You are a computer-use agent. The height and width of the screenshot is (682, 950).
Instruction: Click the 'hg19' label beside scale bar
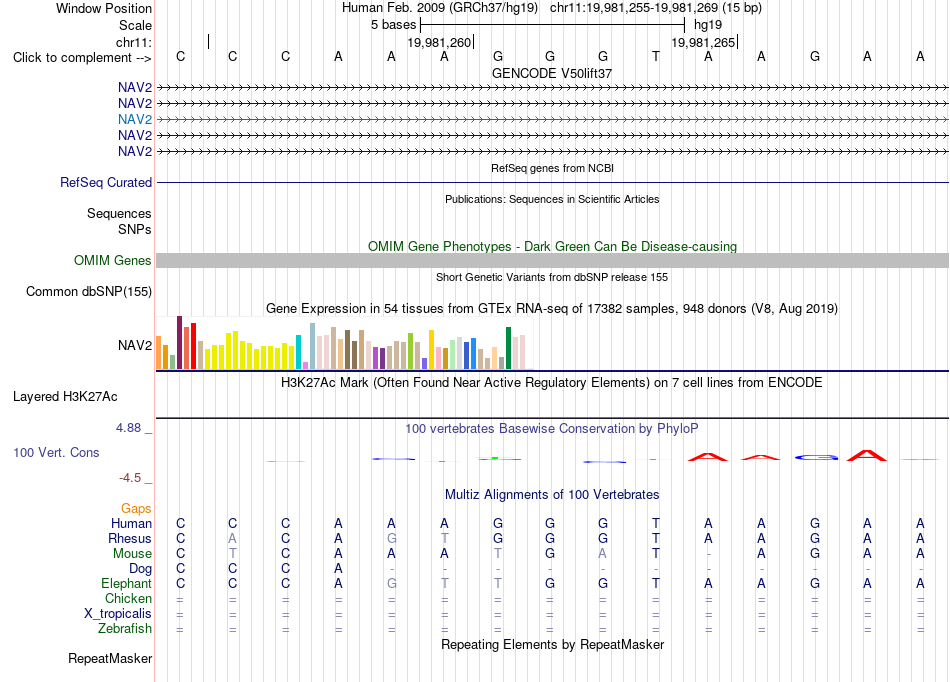click(708, 25)
